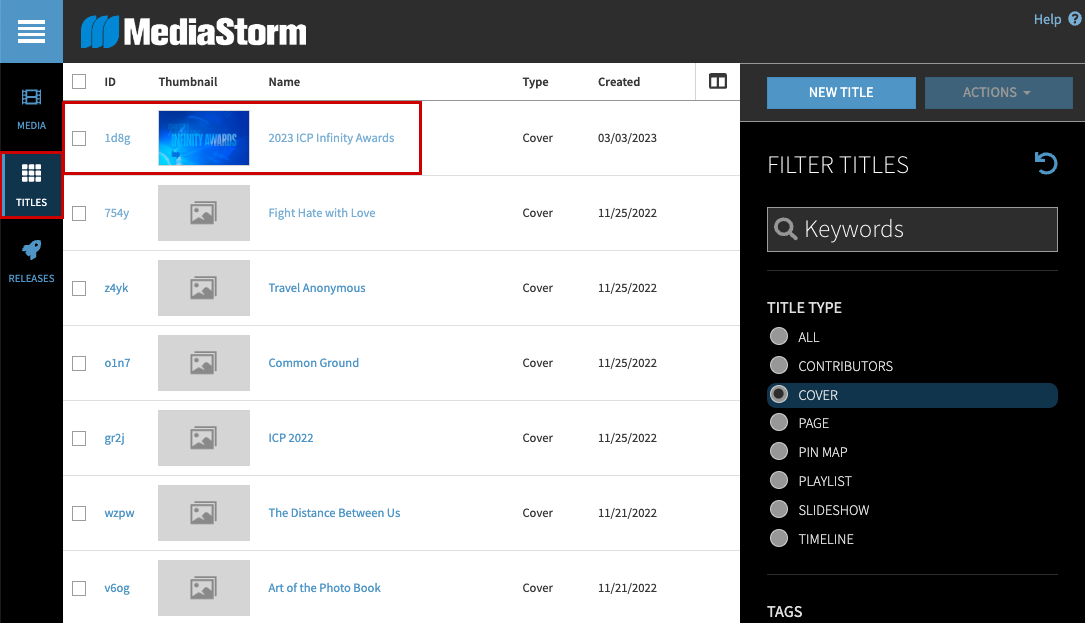
Task: Click the Help question mark icon
Action: tap(1074, 19)
